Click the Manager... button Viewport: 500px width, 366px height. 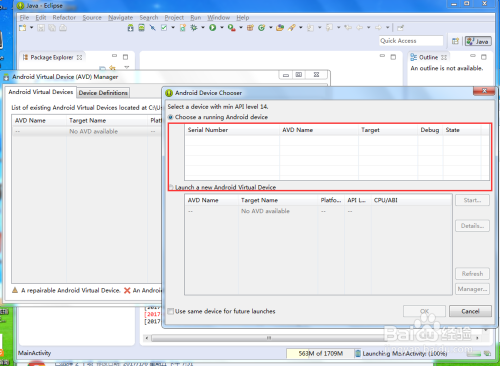coord(472,289)
